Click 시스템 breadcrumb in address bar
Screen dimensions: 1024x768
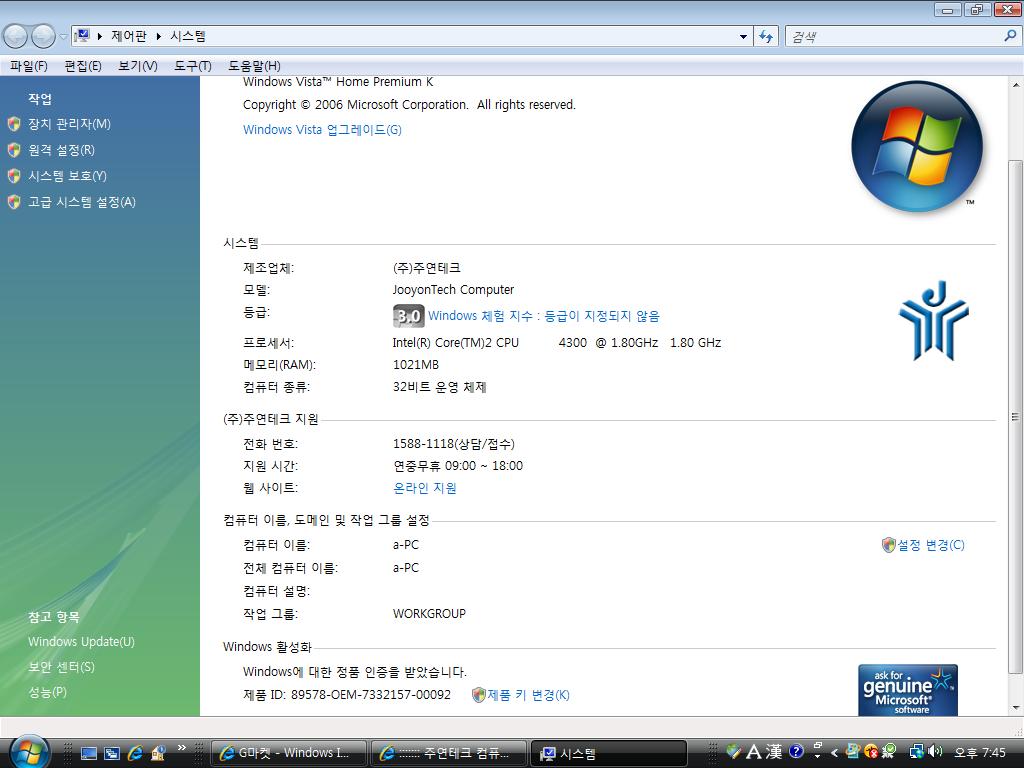point(188,36)
